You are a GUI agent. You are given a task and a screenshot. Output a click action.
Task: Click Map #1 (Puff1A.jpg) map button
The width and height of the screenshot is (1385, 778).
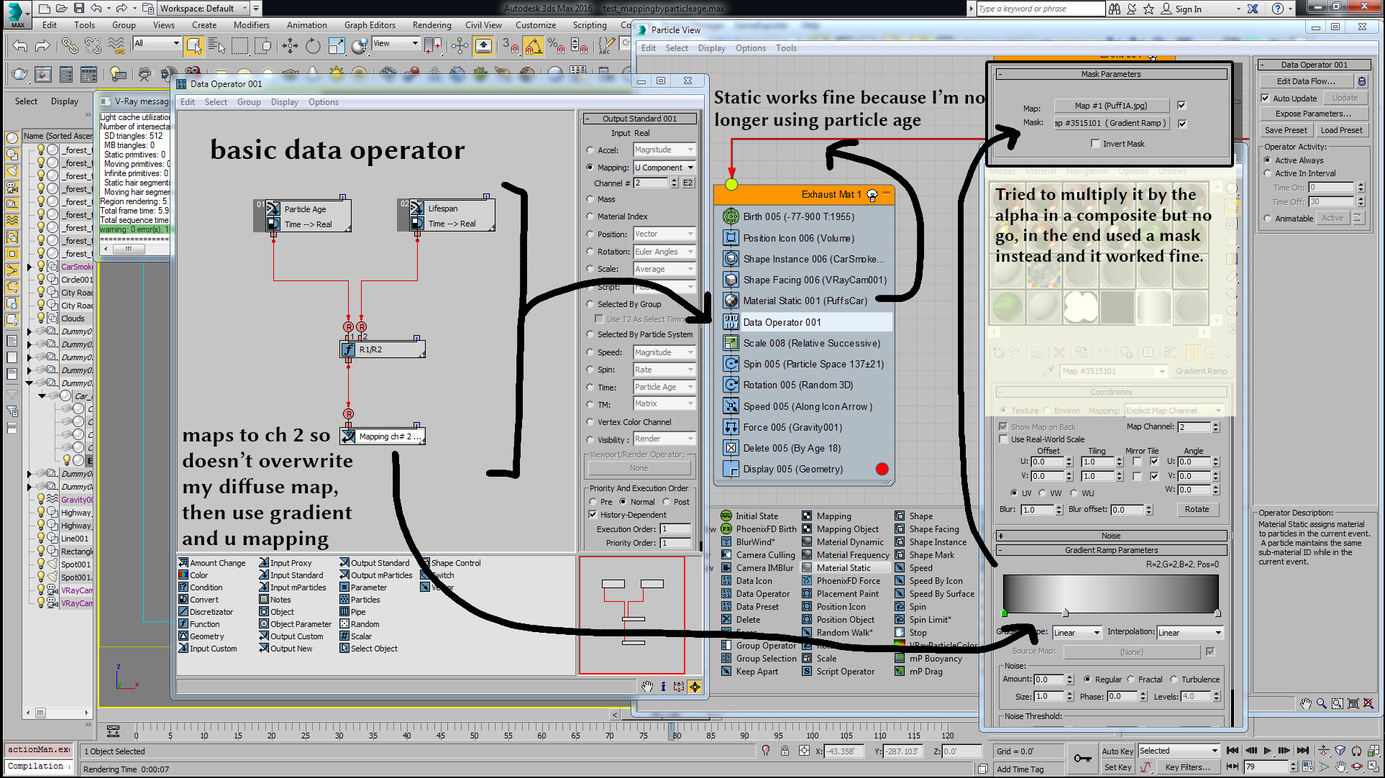[x=1111, y=105]
